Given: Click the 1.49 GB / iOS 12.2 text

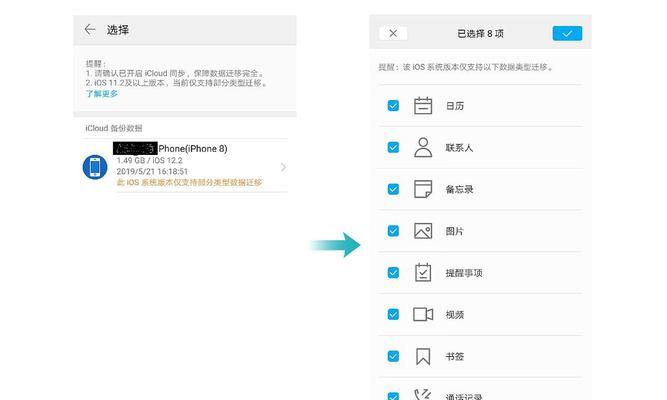Looking at the screenshot, I should click(x=149, y=160).
